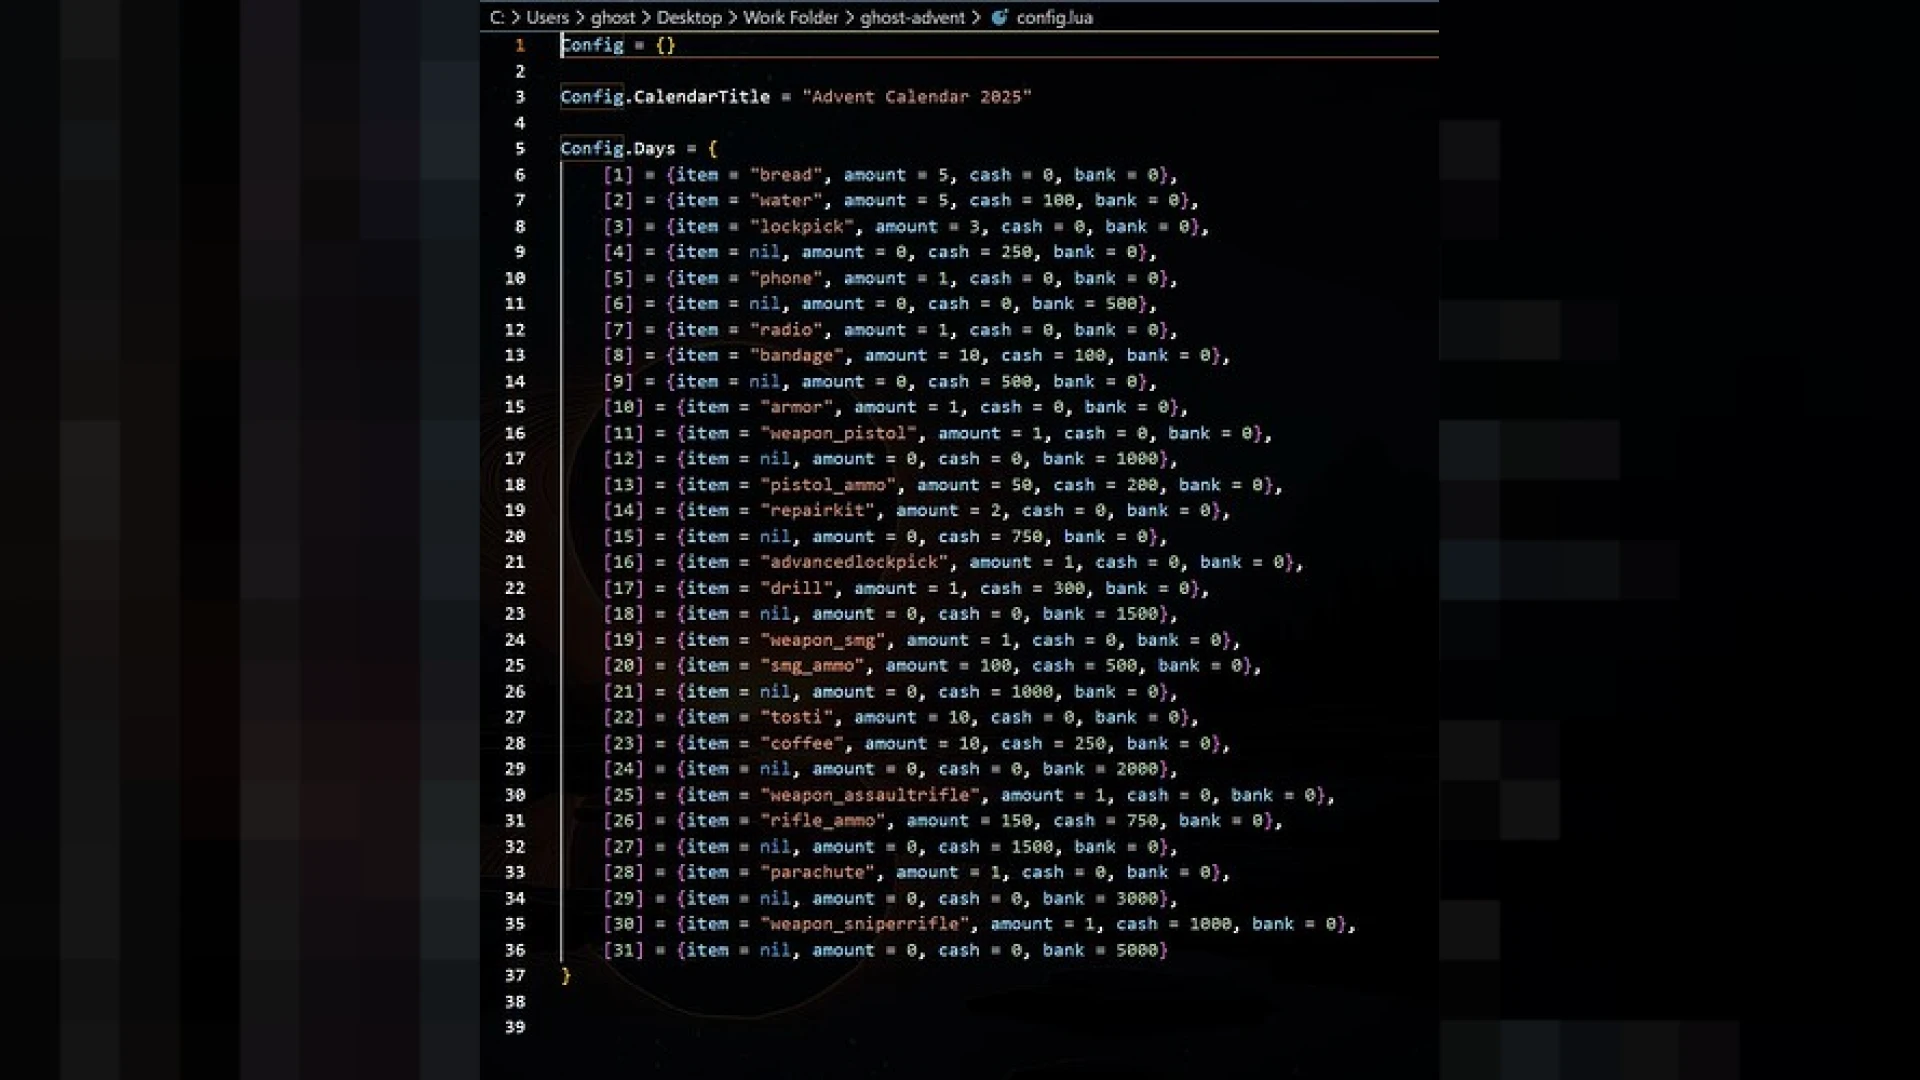Click the "water" string on line 7
Viewport: 1920px width, 1080px height.
(x=785, y=200)
